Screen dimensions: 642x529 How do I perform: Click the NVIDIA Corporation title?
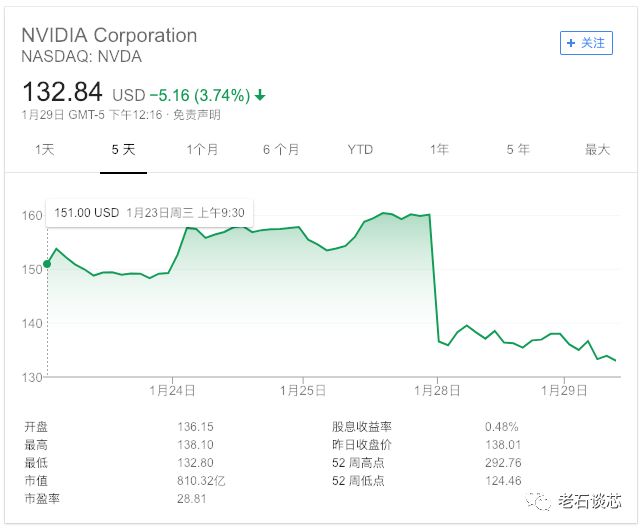tap(109, 35)
